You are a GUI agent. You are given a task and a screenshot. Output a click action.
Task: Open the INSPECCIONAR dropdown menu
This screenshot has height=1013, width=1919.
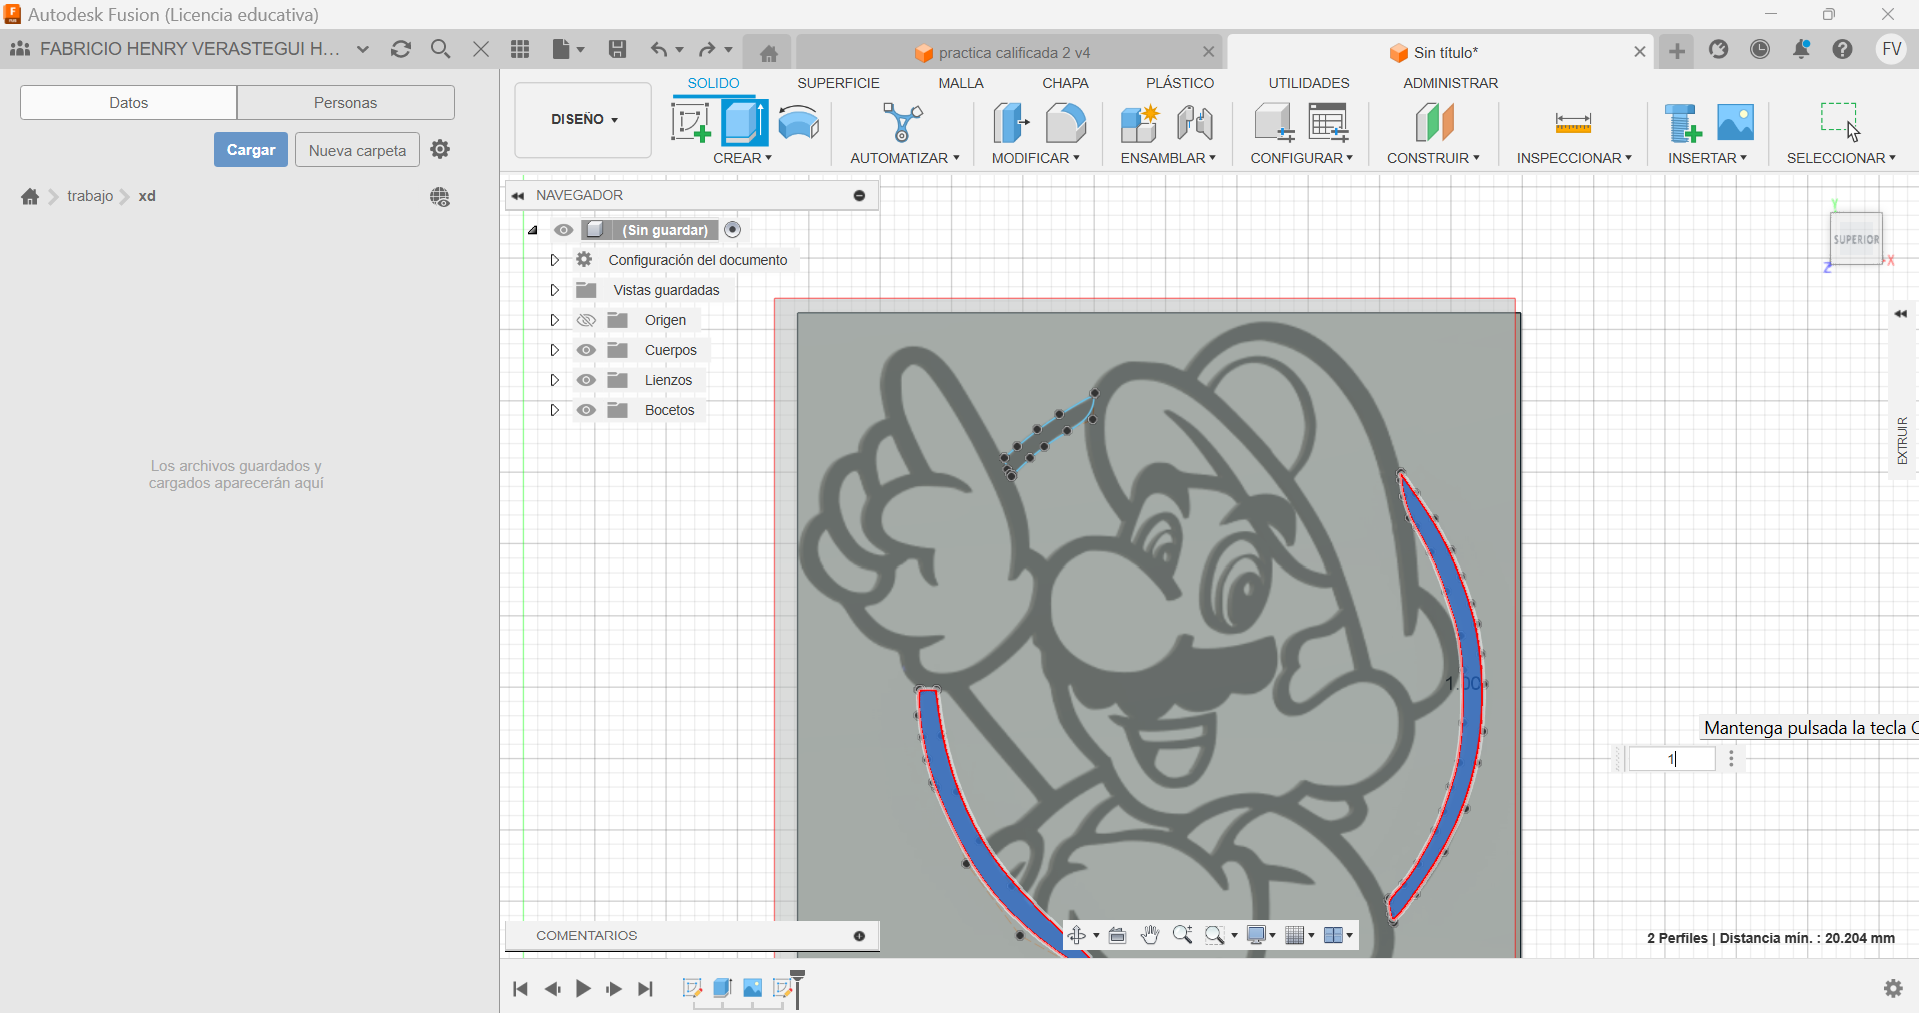[x=1574, y=158]
